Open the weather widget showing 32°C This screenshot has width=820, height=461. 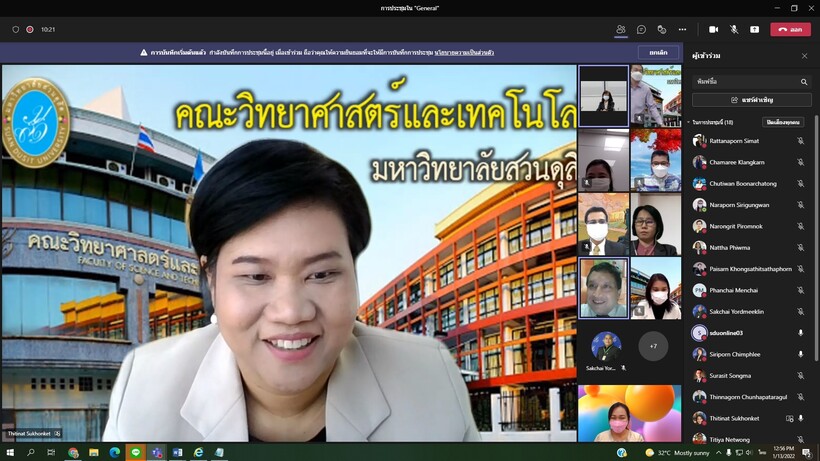[x=678, y=453]
